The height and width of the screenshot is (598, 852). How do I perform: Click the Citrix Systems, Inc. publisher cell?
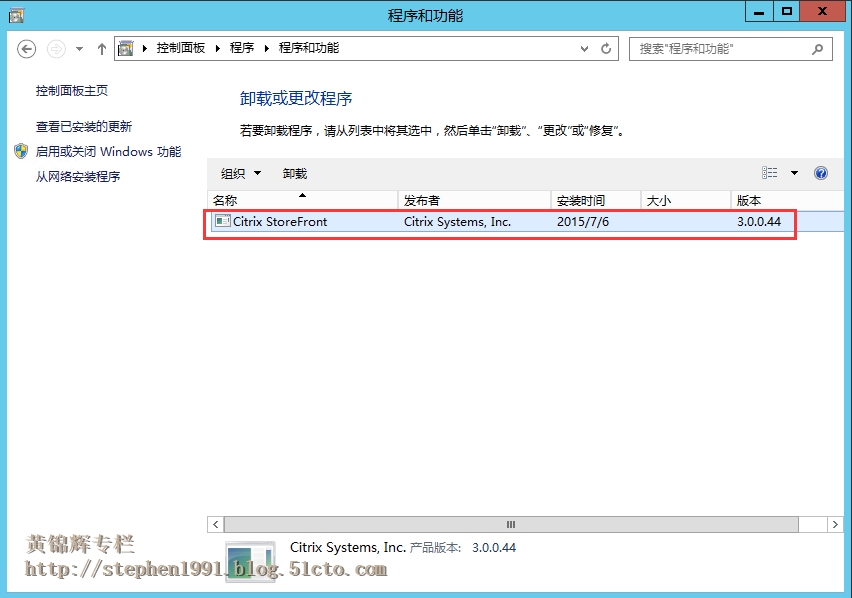[458, 222]
